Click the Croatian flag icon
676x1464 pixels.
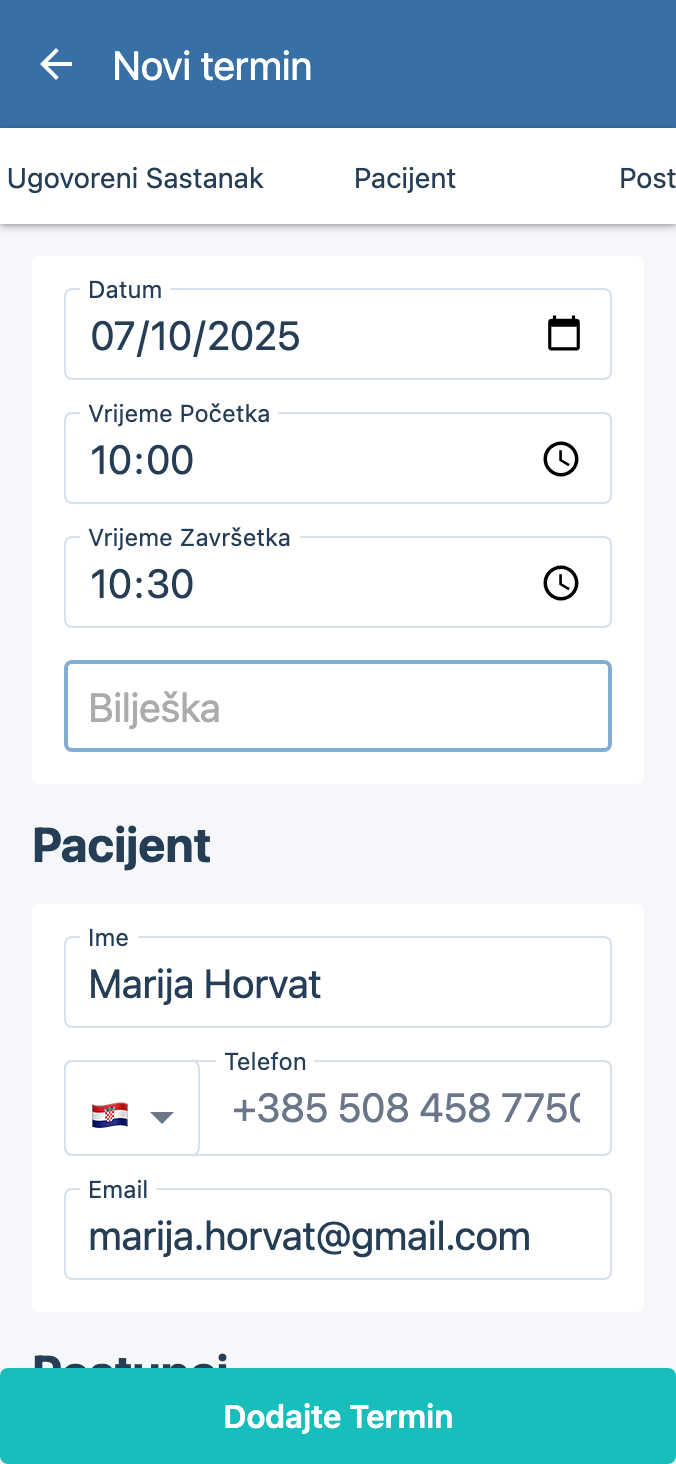(109, 1115)
